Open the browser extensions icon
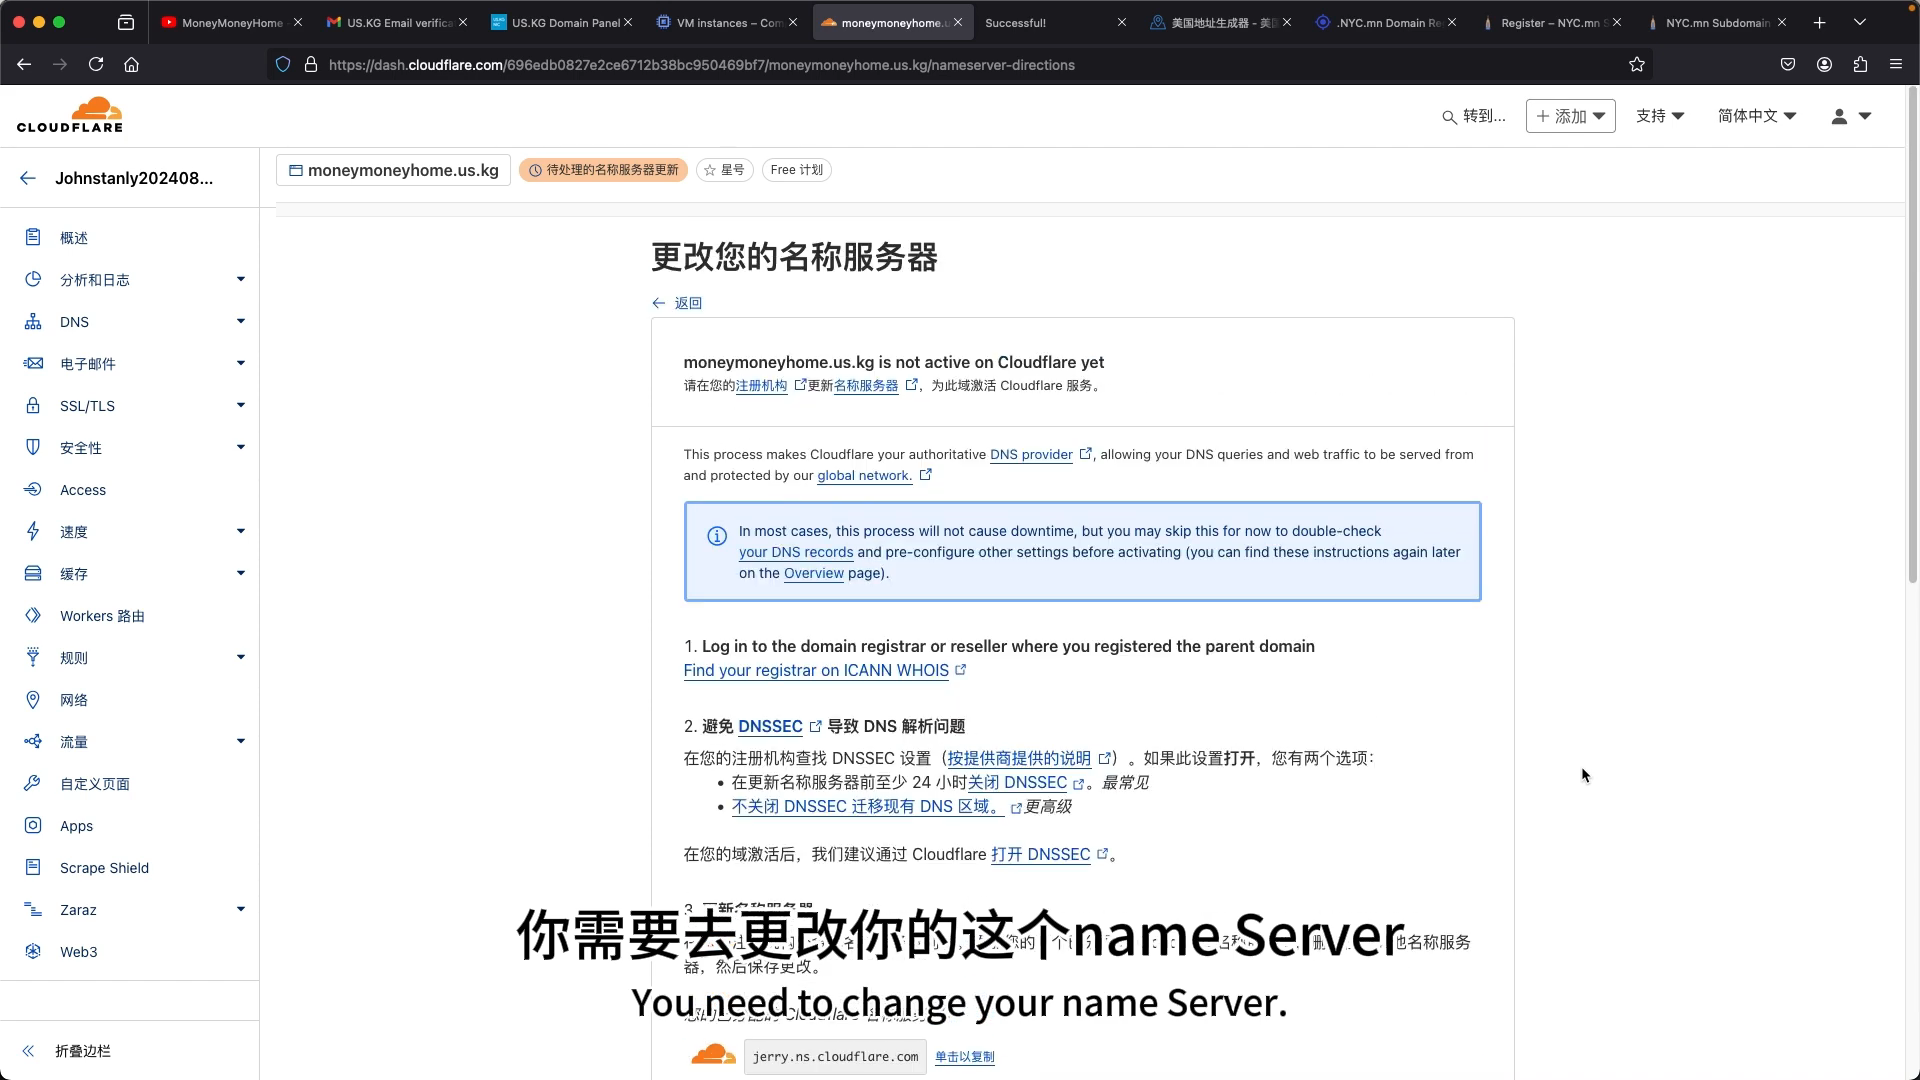The height and width of the screenshot is (1080, 1920). [1860, 64]
